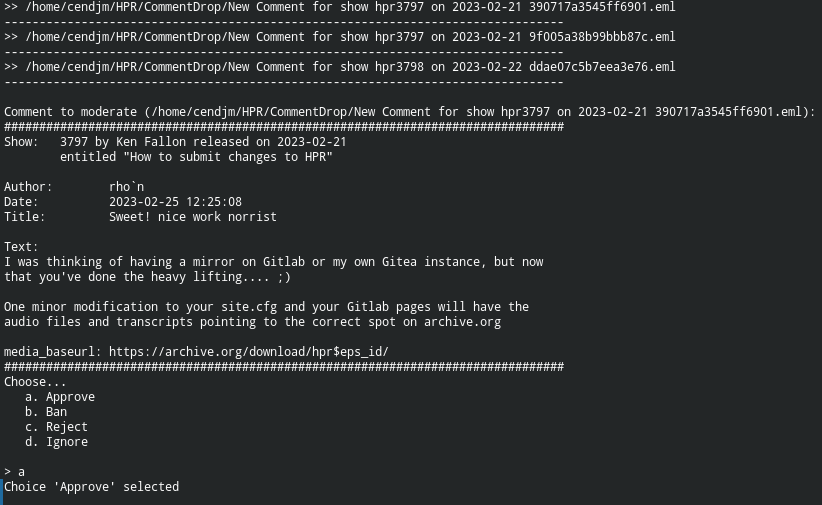Click the 'Comment to moderate' header line
The height and width of the screenshot is (505, 822).
tap(409, 112)
